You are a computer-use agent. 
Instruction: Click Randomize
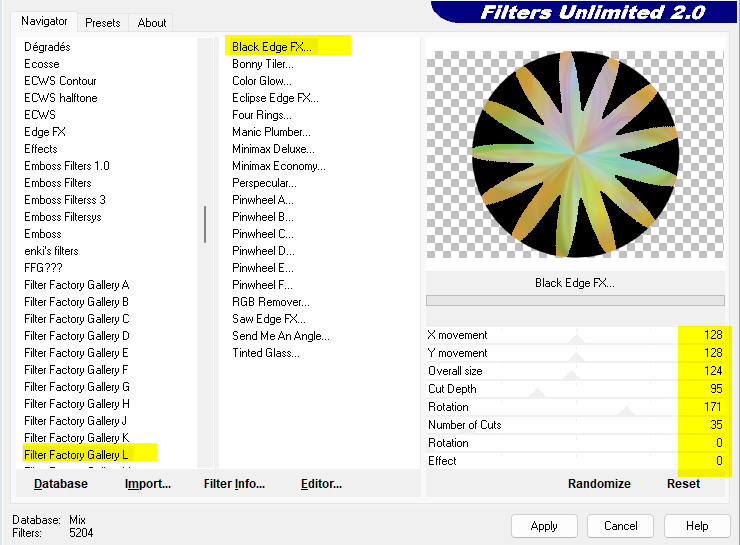click(x=599, y=484)
